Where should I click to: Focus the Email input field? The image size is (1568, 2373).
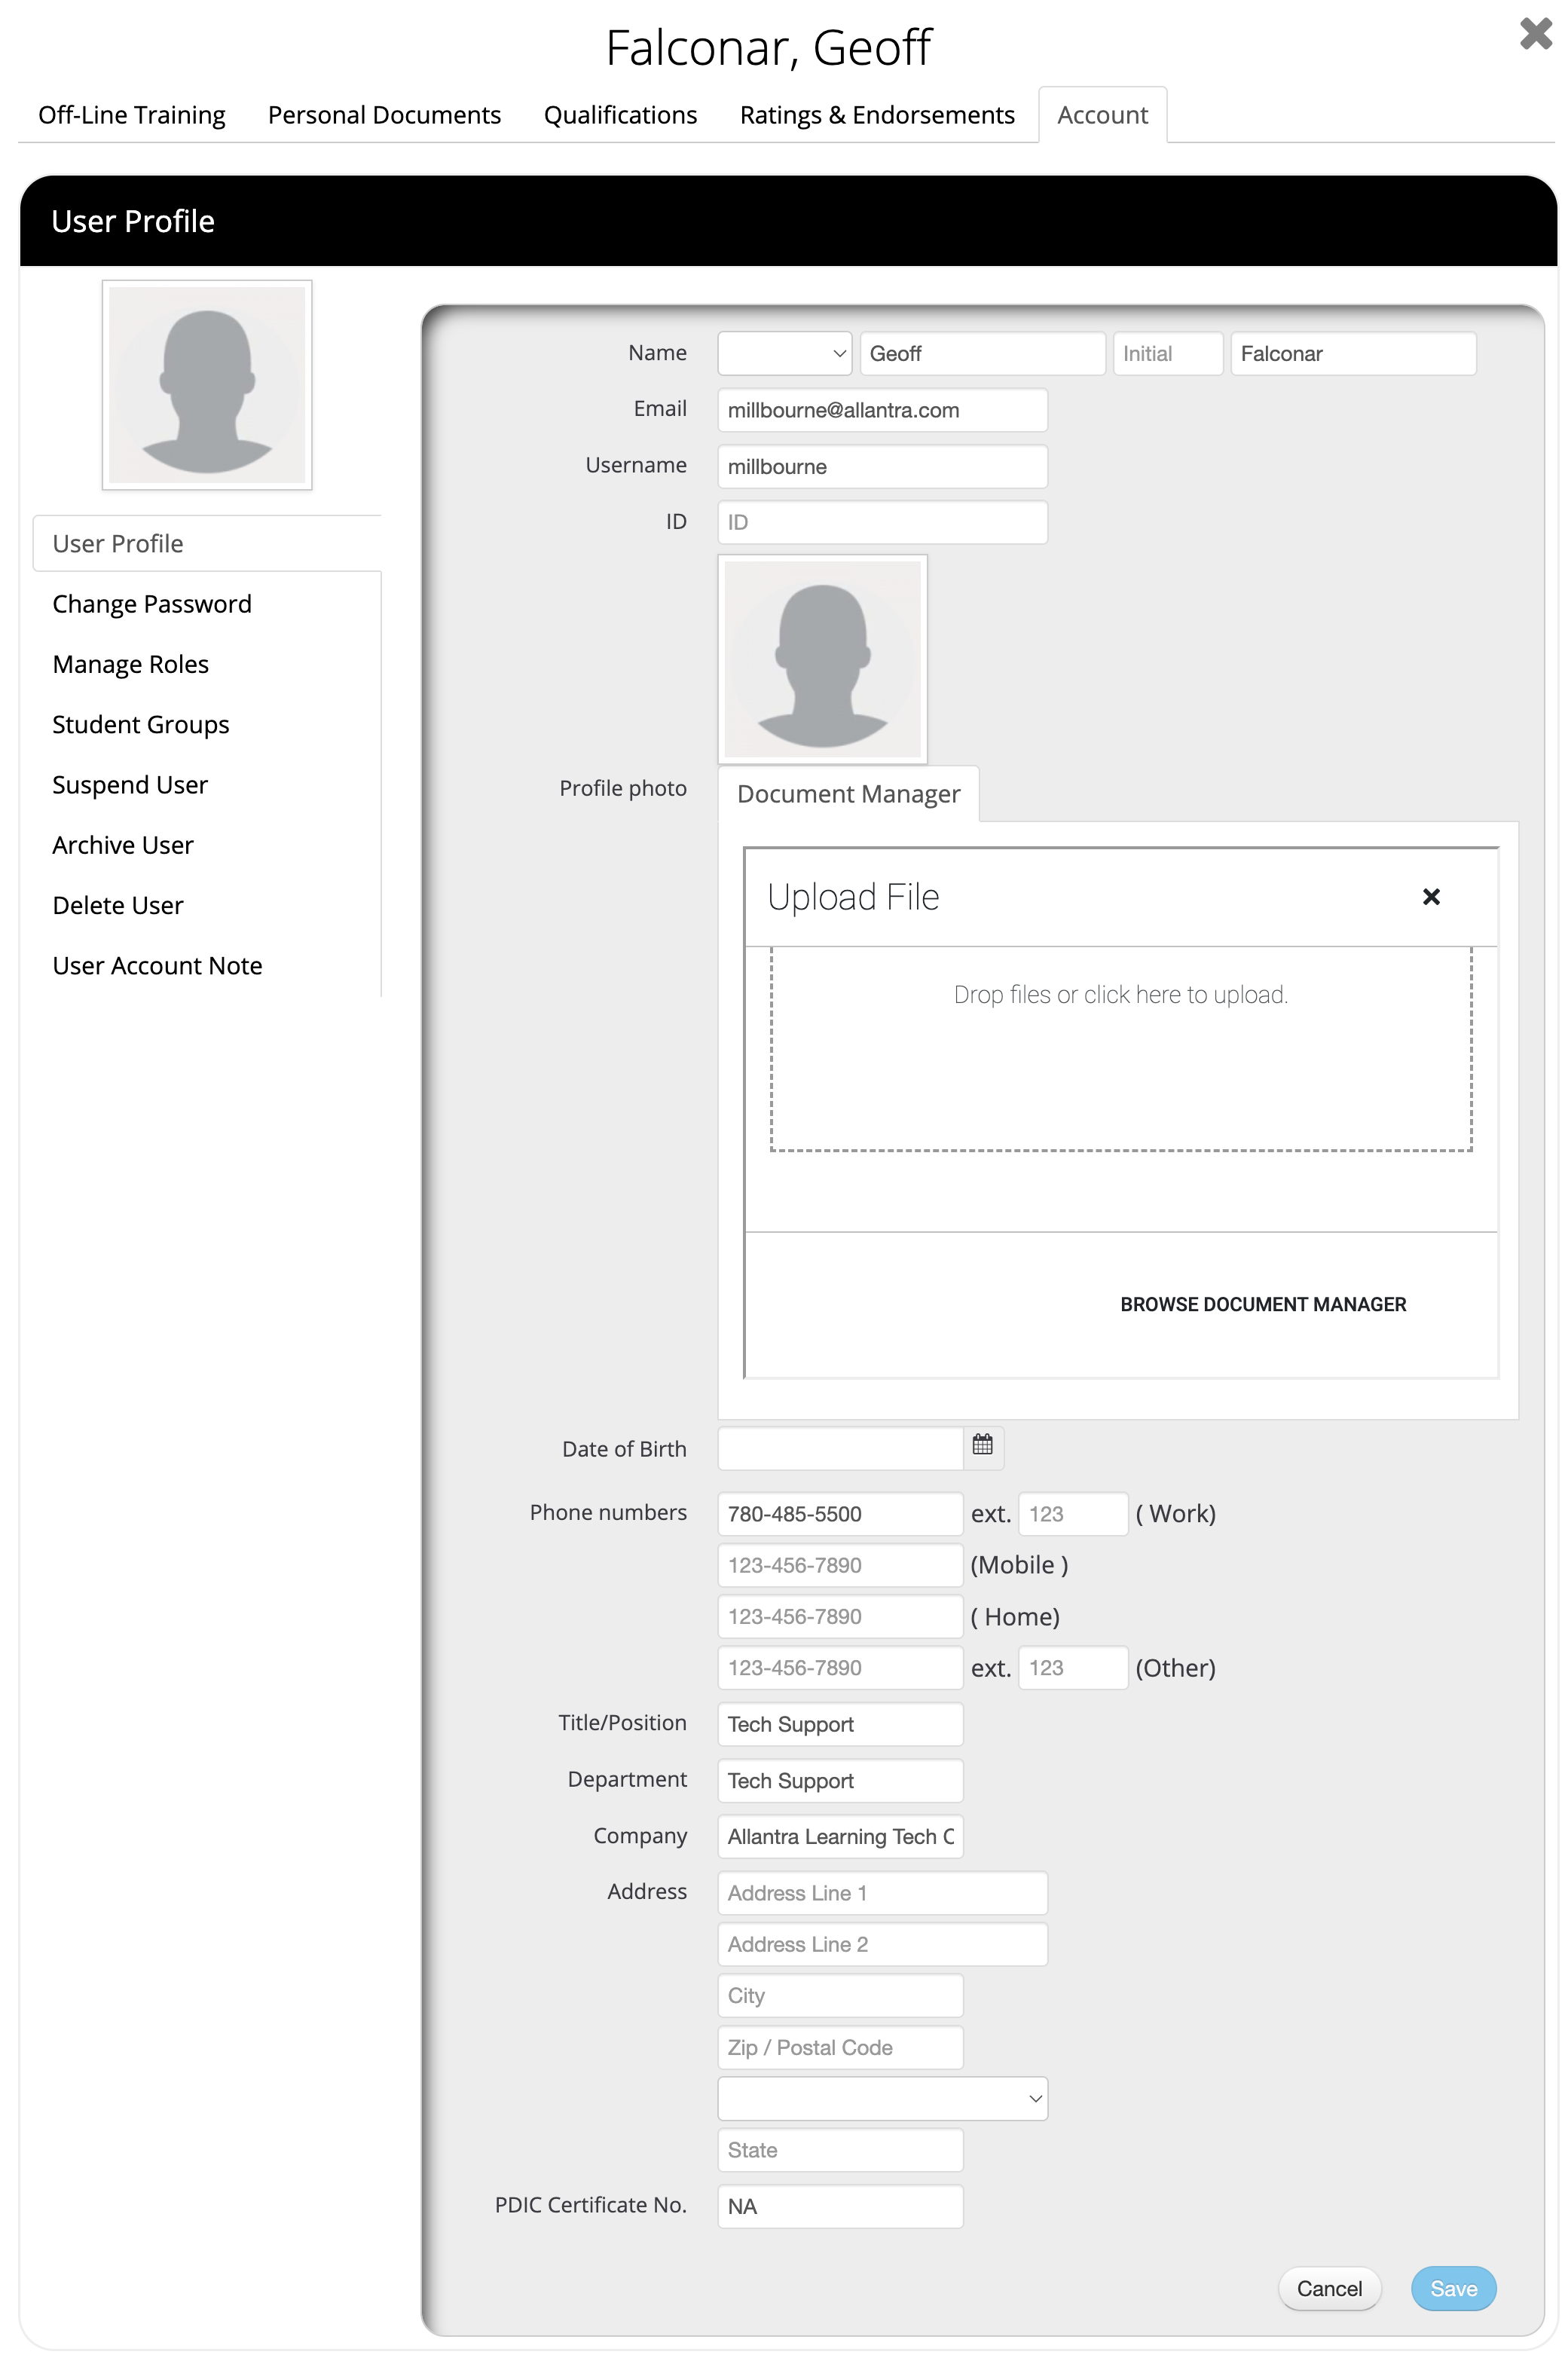click(882, 410)
